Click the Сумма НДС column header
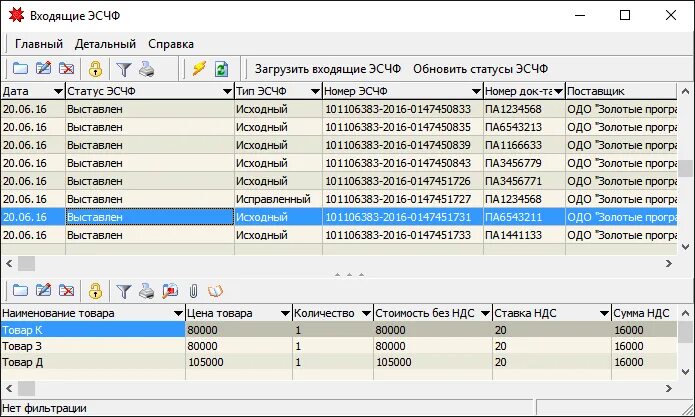 [644, 313]
